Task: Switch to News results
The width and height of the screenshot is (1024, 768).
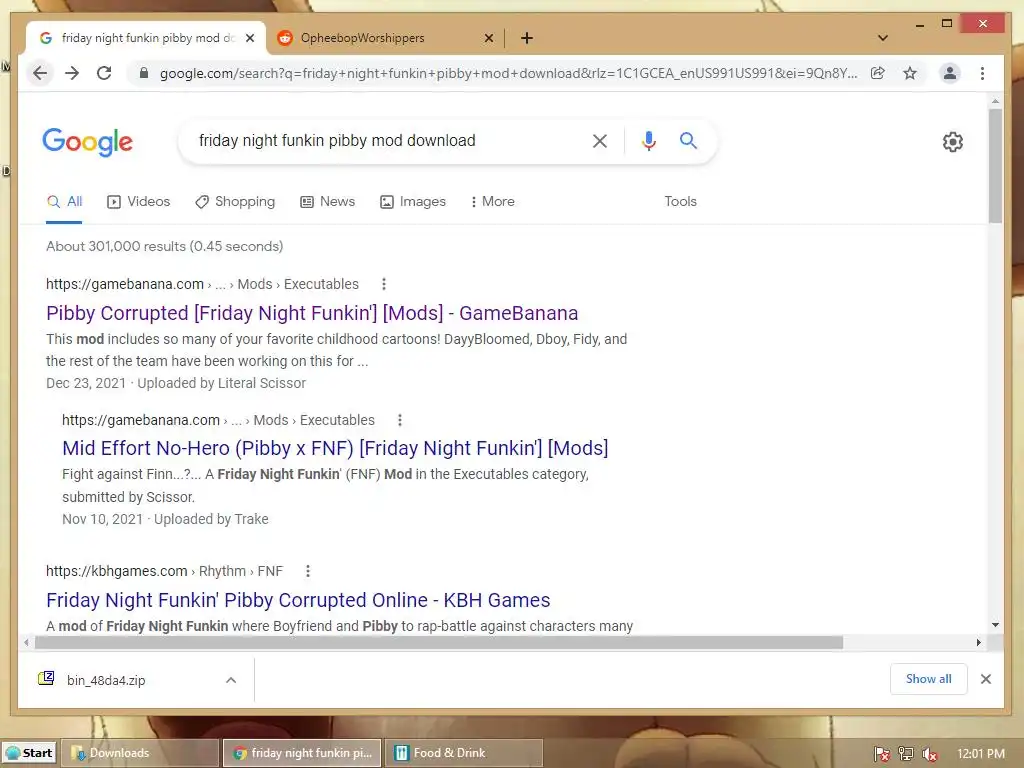Action: tap(327, 202)
